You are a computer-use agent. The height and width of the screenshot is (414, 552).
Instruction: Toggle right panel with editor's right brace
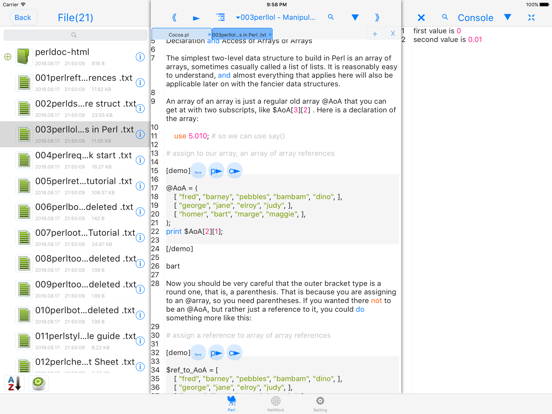point(377,18)
